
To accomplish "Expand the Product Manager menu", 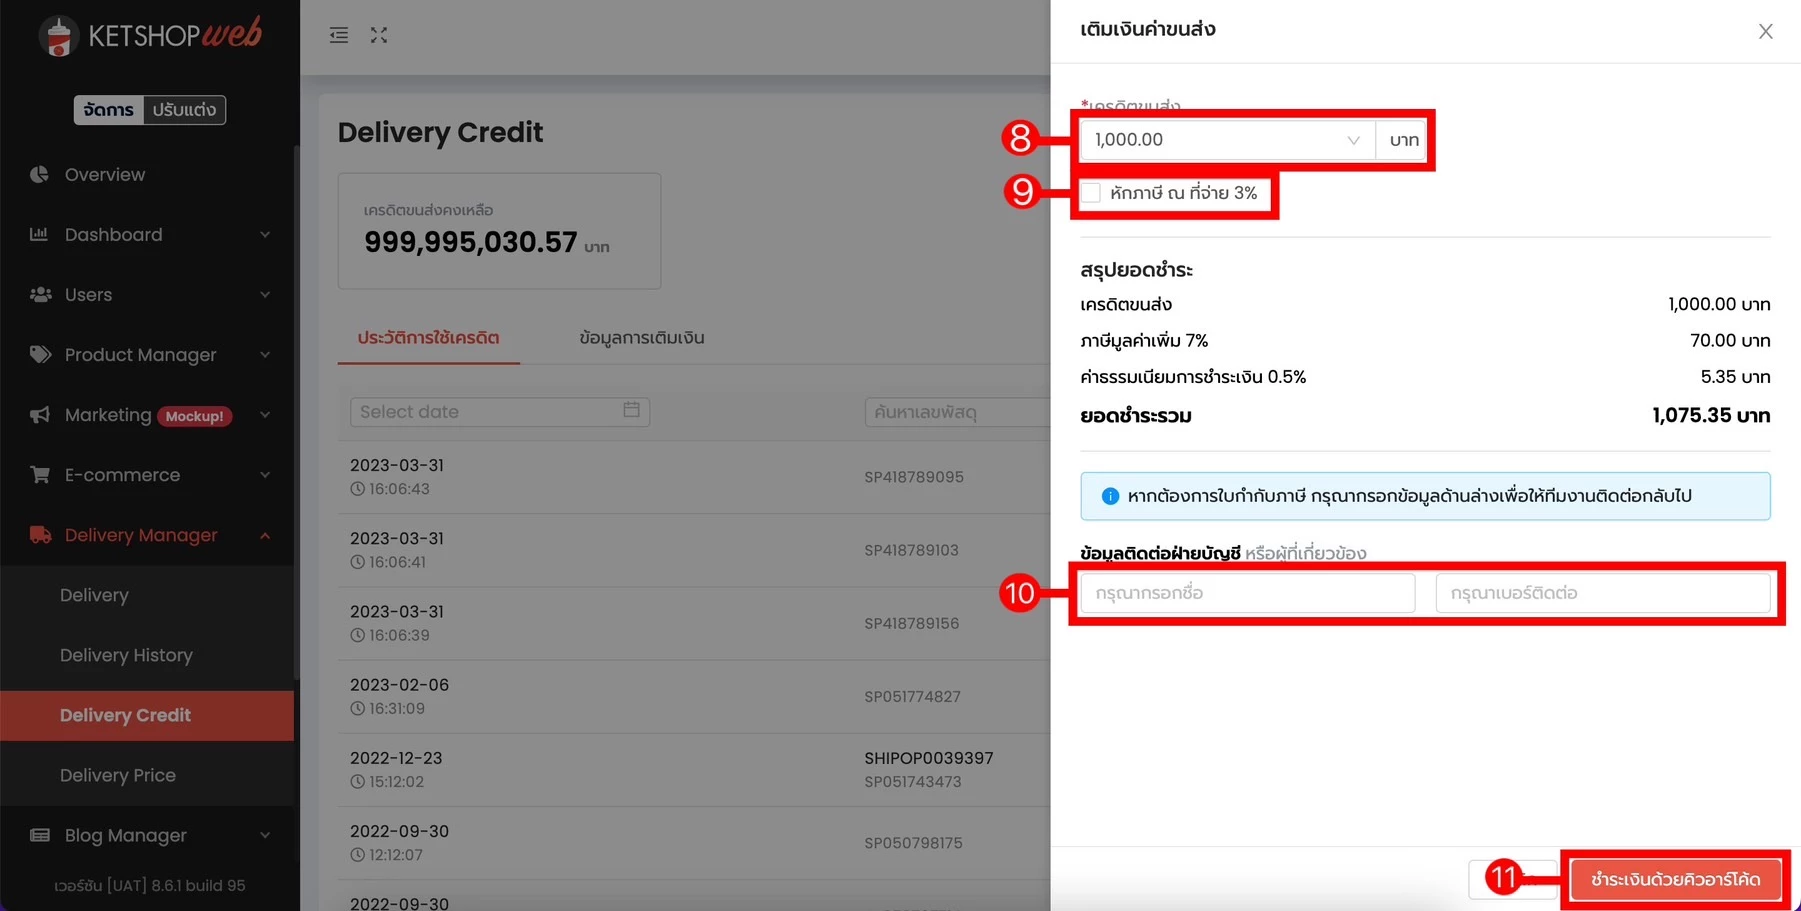I will tap(150, 355).
